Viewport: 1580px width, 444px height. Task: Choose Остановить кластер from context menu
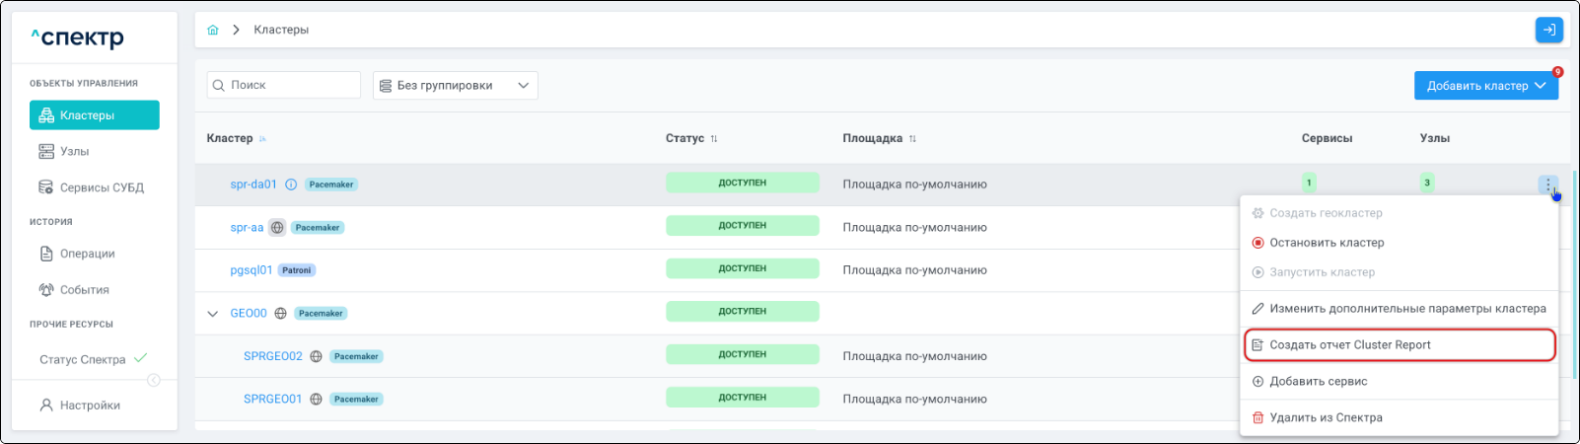1326,243
